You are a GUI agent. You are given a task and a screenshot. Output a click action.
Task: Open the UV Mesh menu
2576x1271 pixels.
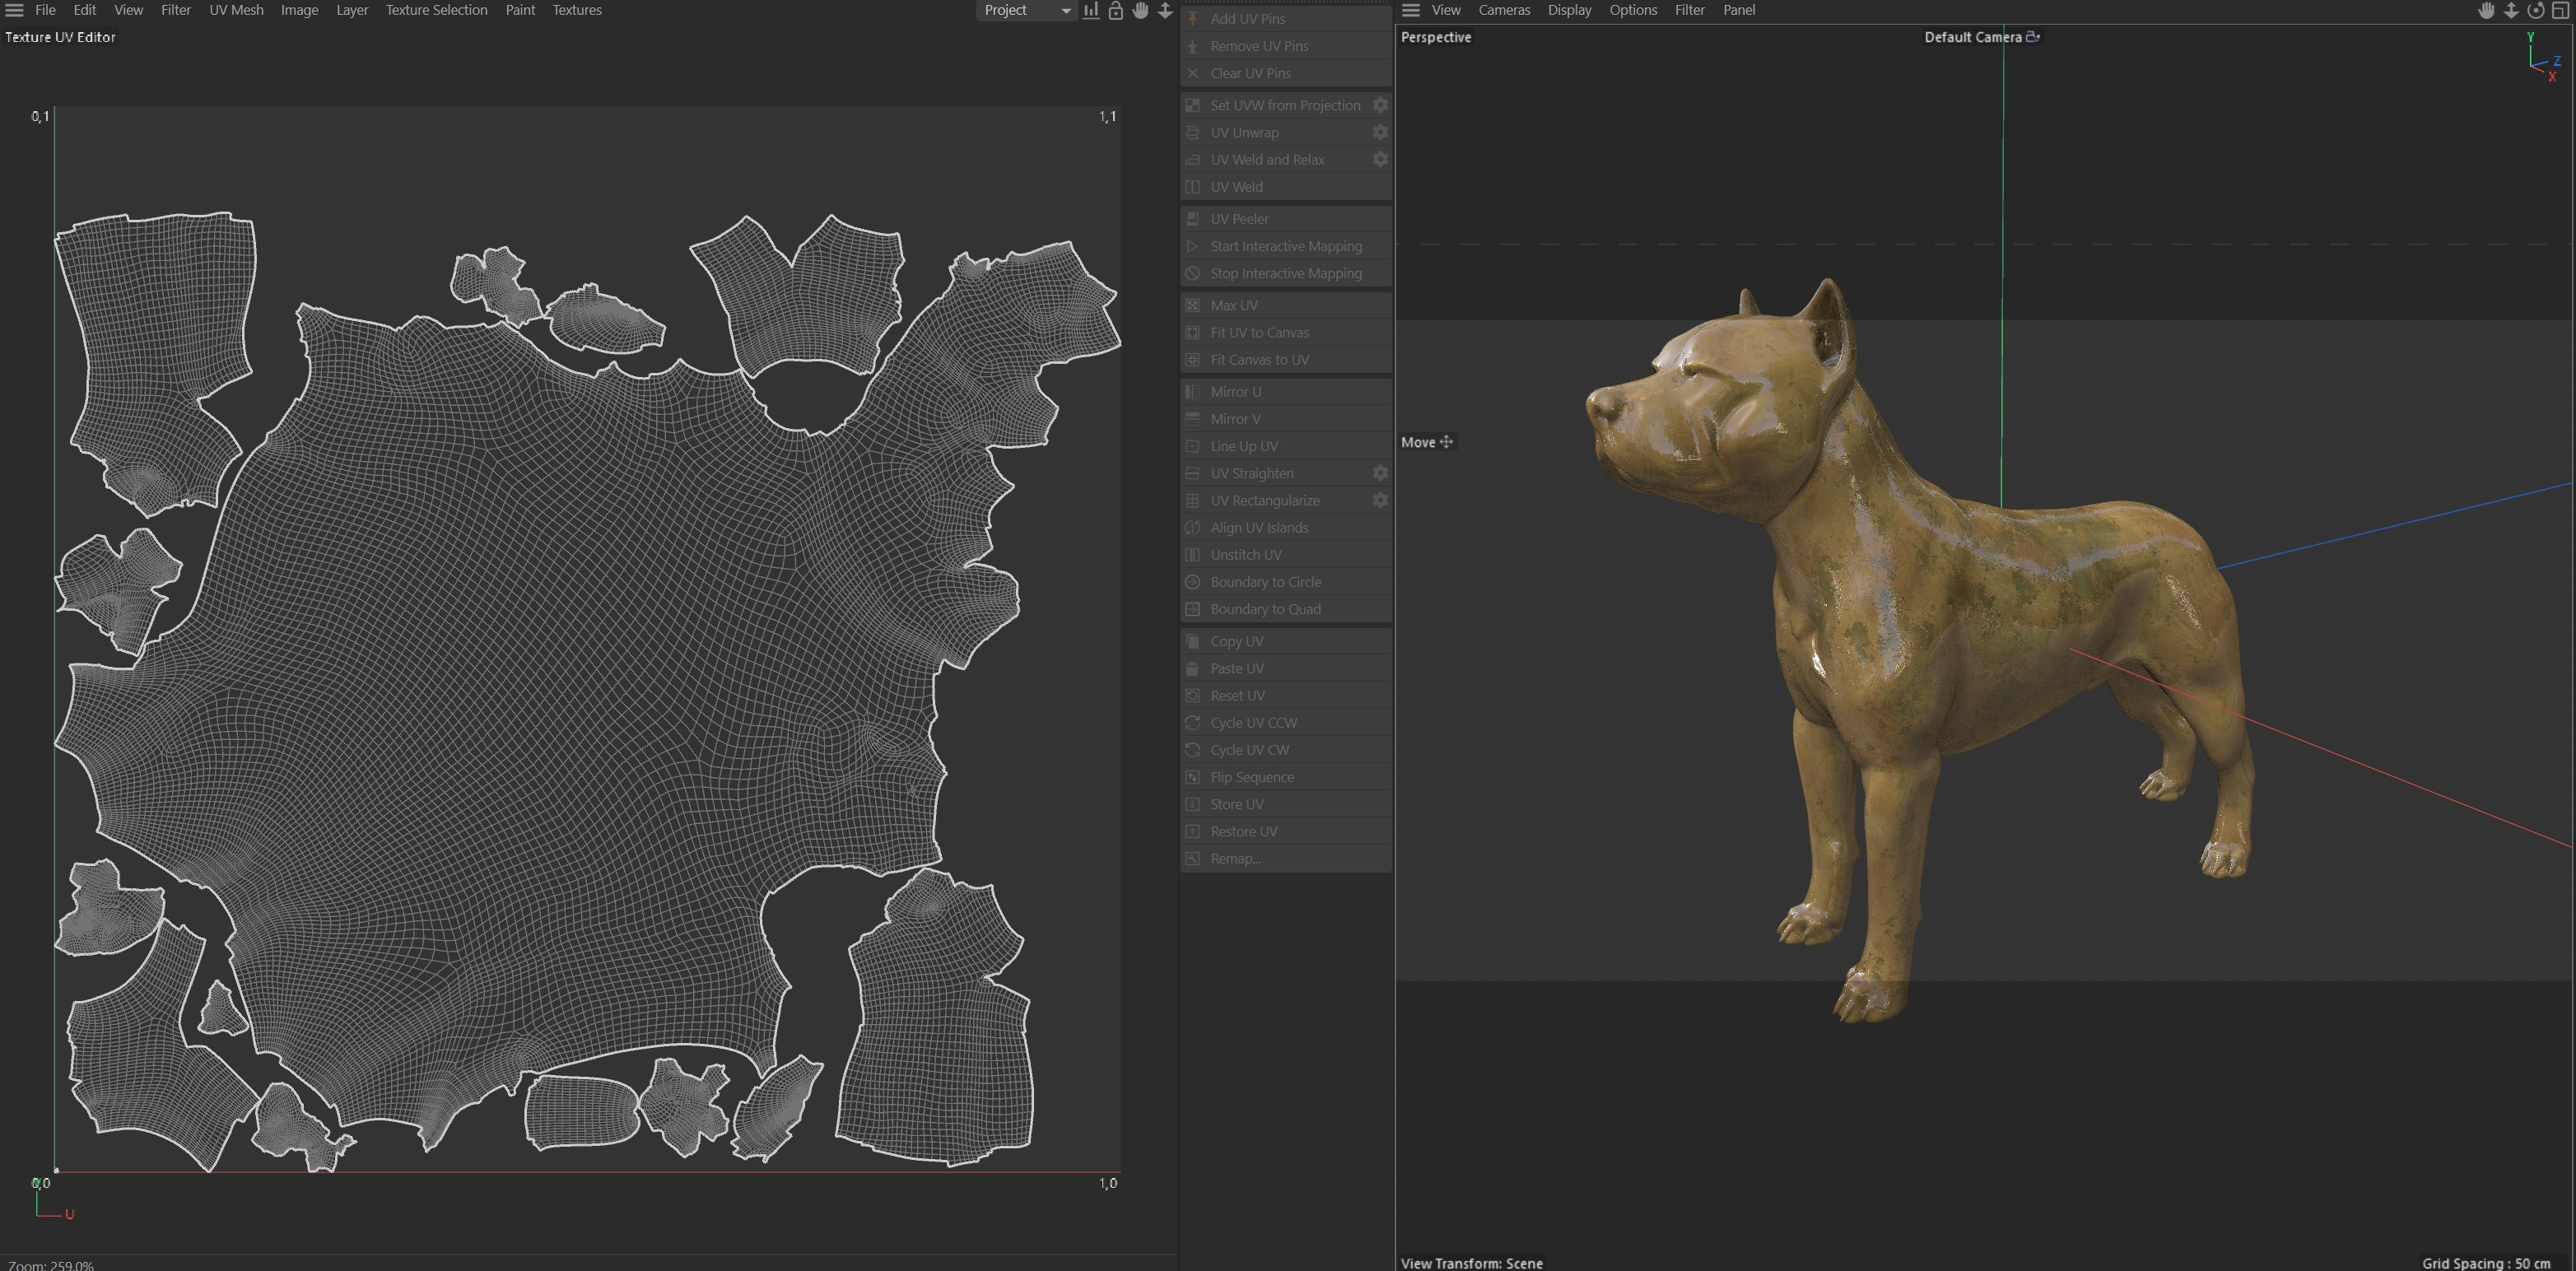(x=236, y=10)
